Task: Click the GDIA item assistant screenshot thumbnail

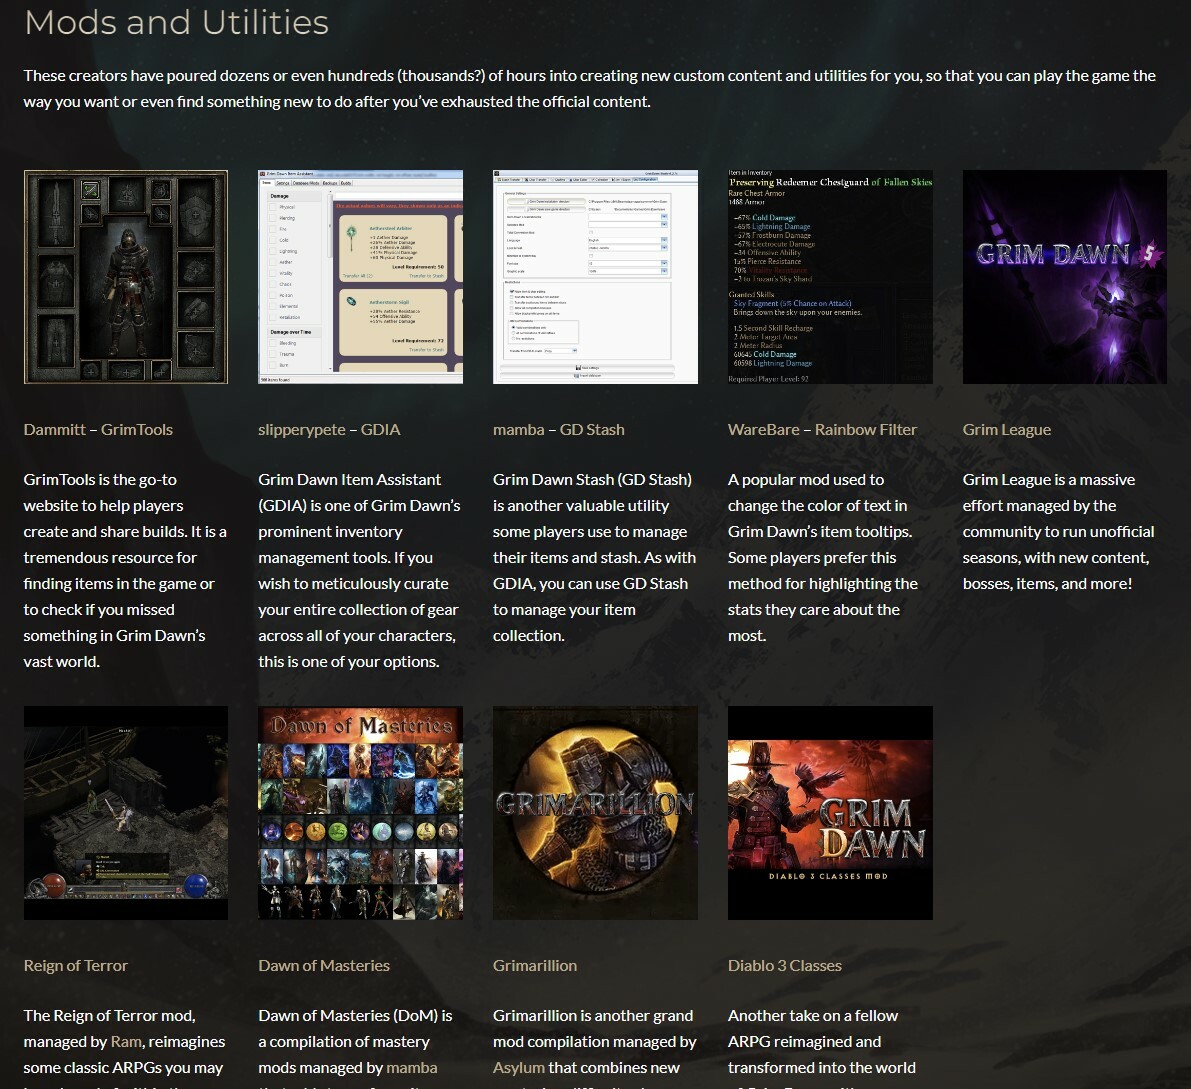Action: click(x=360, y=277)
